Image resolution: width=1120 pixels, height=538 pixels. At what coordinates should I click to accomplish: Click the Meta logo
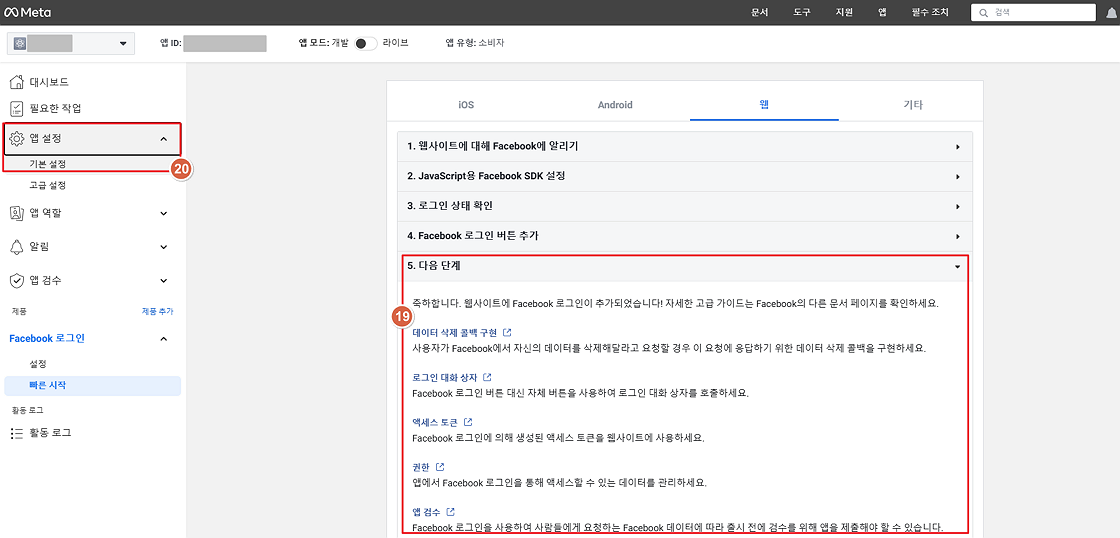(29, 12)
